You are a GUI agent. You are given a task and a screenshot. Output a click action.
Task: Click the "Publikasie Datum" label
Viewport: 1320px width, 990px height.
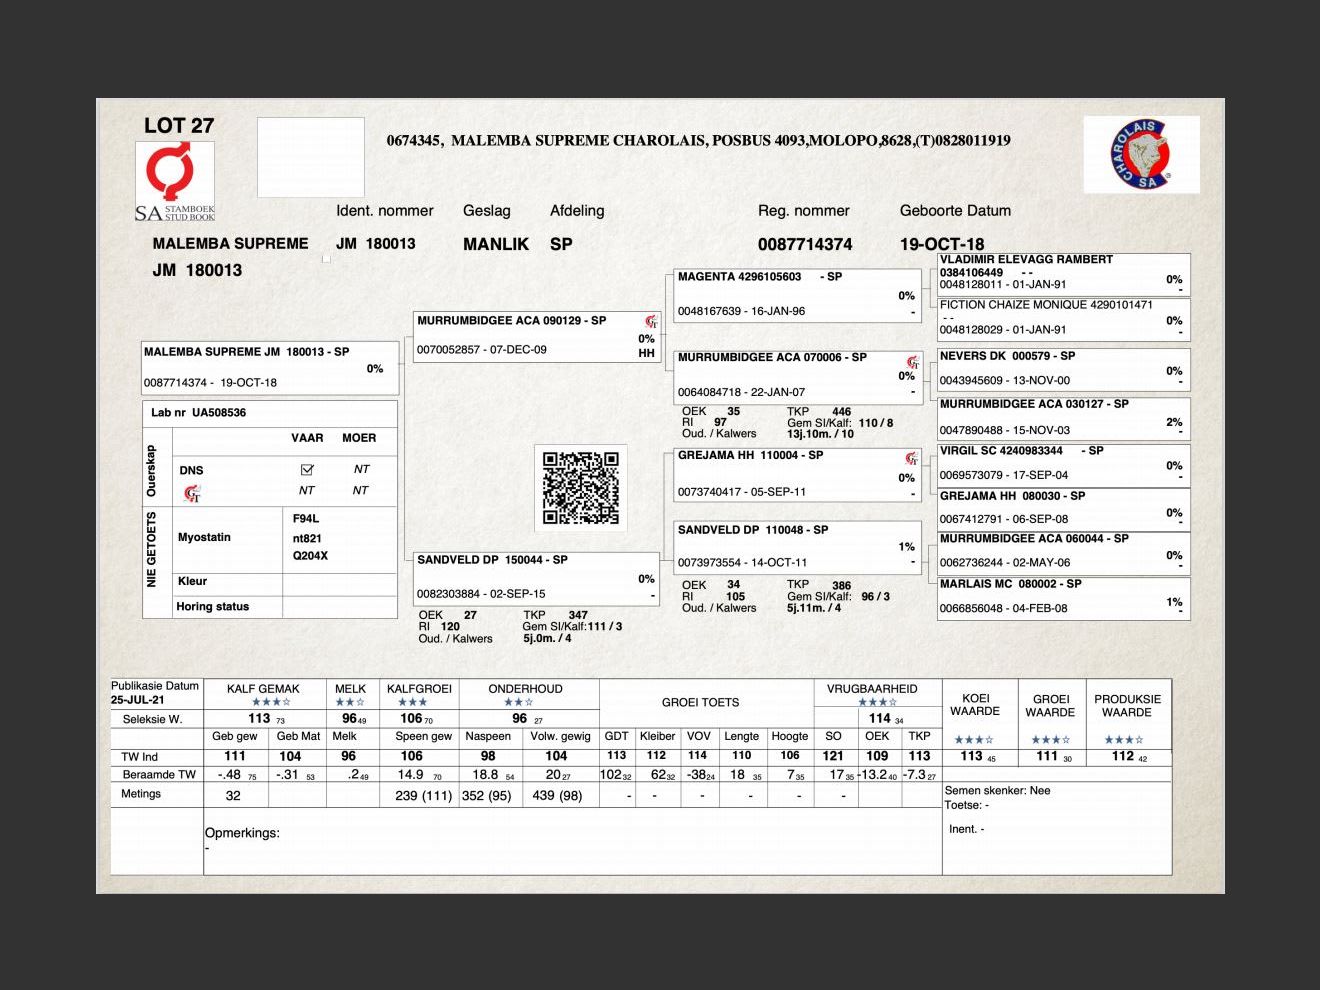click(155, 686)
